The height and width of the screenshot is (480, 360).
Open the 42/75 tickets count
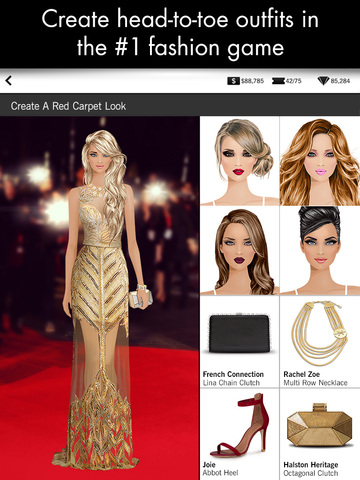(x=293, y=81)
